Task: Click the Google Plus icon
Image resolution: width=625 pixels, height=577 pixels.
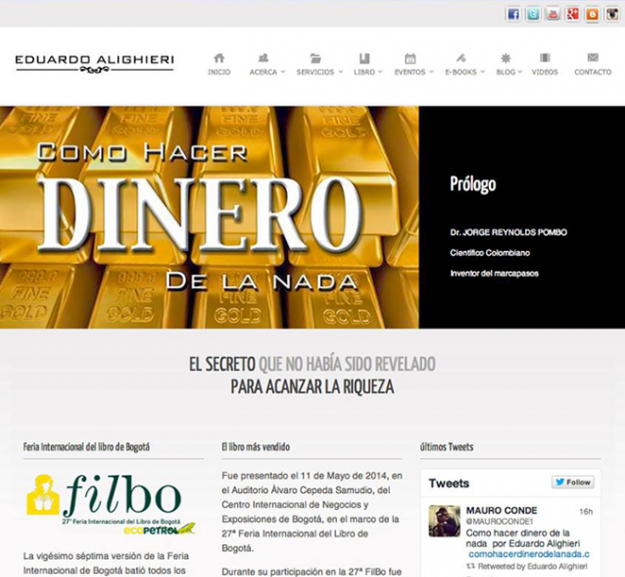Action: (573, 14)
